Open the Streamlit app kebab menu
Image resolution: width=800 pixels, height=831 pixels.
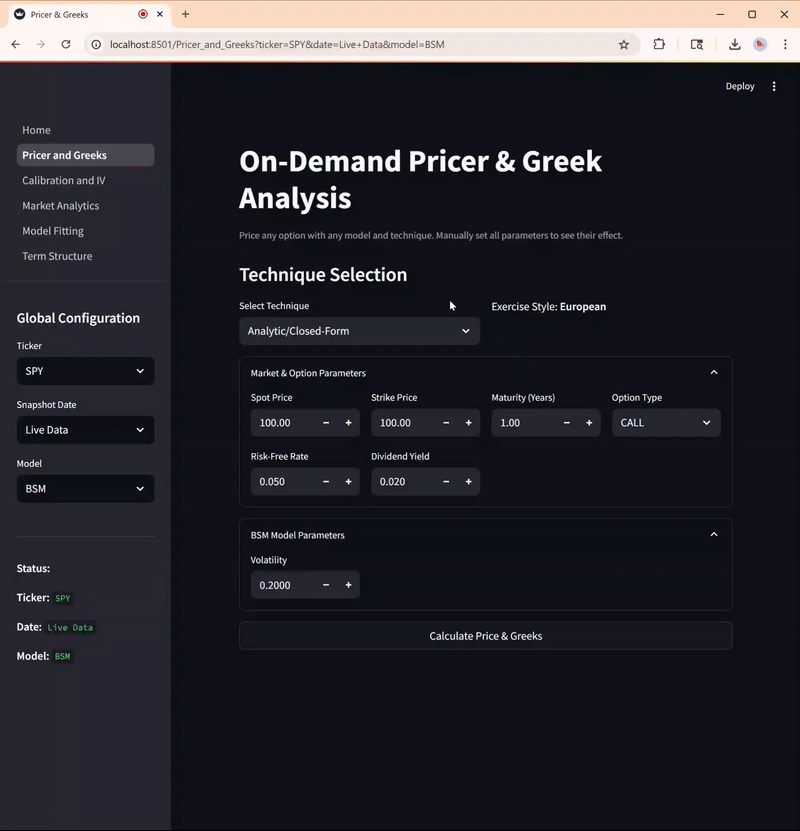point(774,86)
